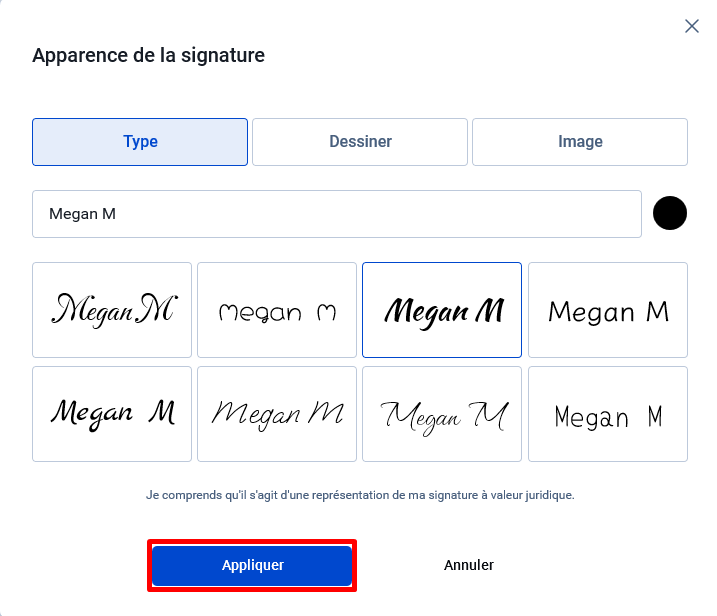Cancel with the Annuler button
Viewport: 717px width, 616px height.
click(x=469, y=565)
